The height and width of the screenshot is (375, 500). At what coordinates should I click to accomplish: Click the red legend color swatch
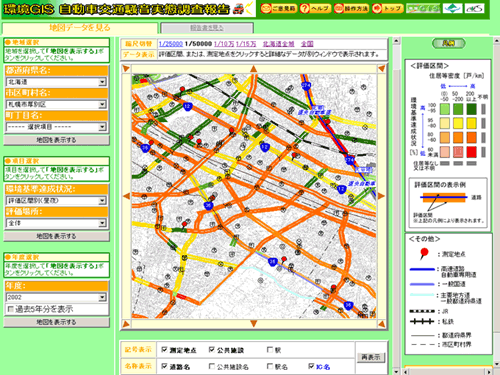tap(471, 152)
